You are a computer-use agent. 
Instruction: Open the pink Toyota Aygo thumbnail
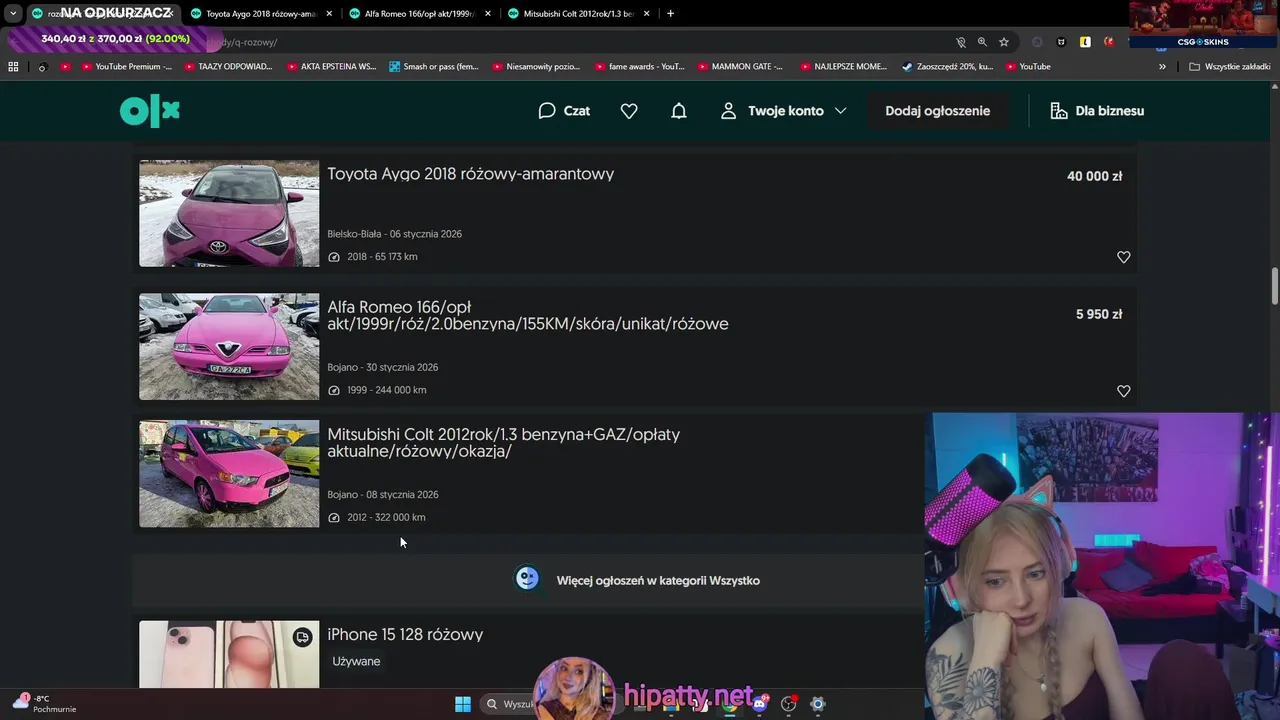(x=229, y=213)
